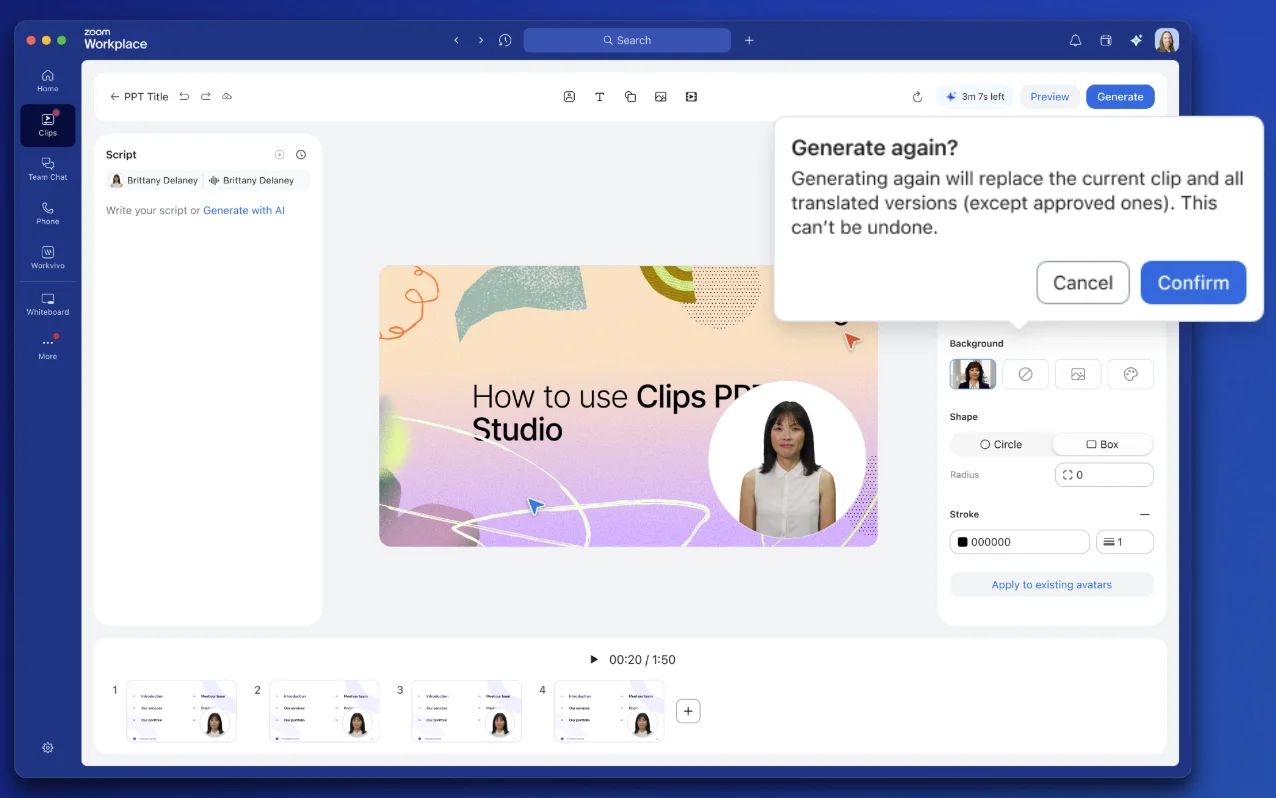
Task: Click Apply to existing avatars
Action: (x=1052, y=585)
